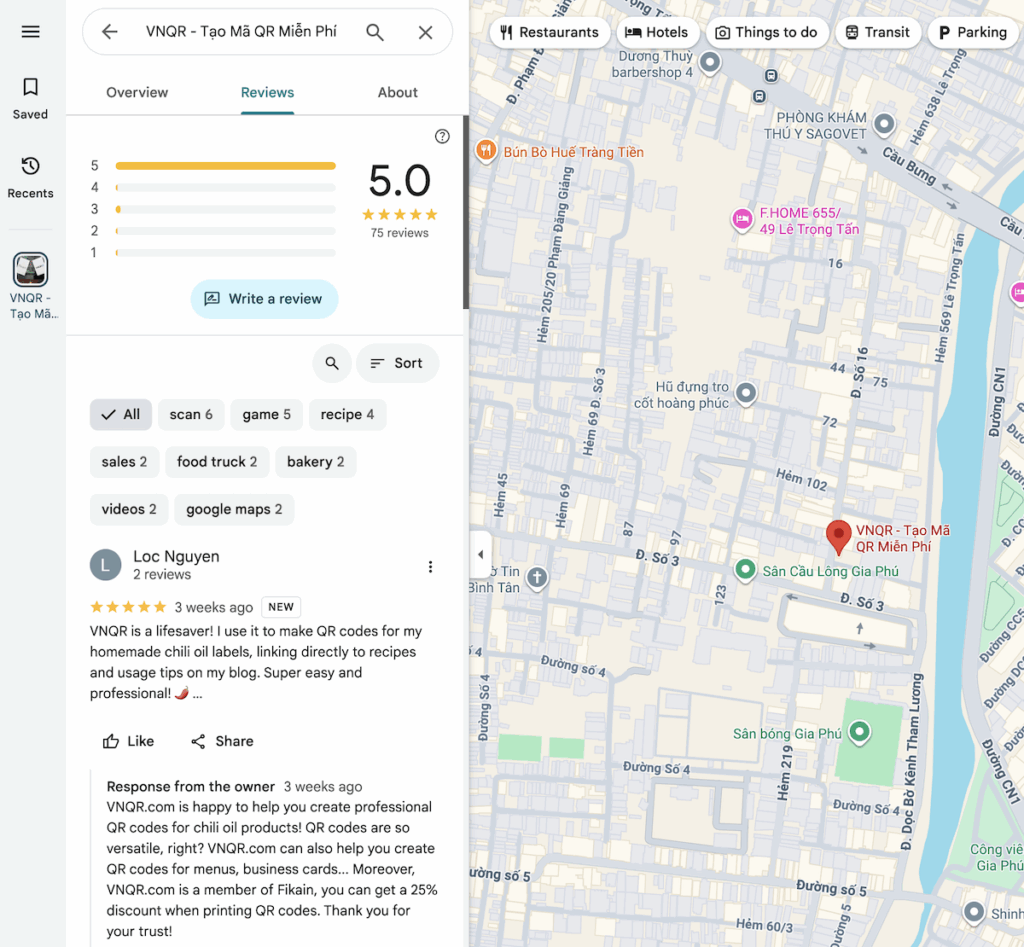The width and height of the screenshot is (1024, 947).
Task: Click the Sân Cầu Lông Gia Phú marker
Action: (745, 570)
